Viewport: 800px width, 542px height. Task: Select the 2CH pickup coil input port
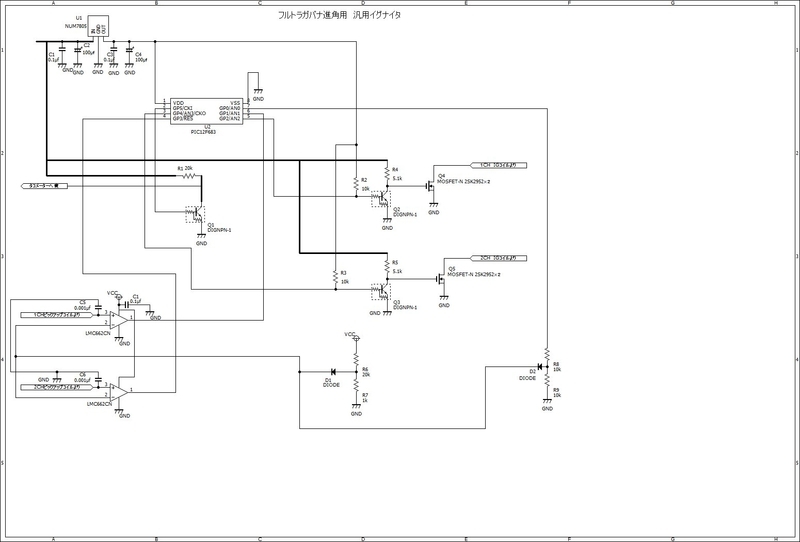57,387
